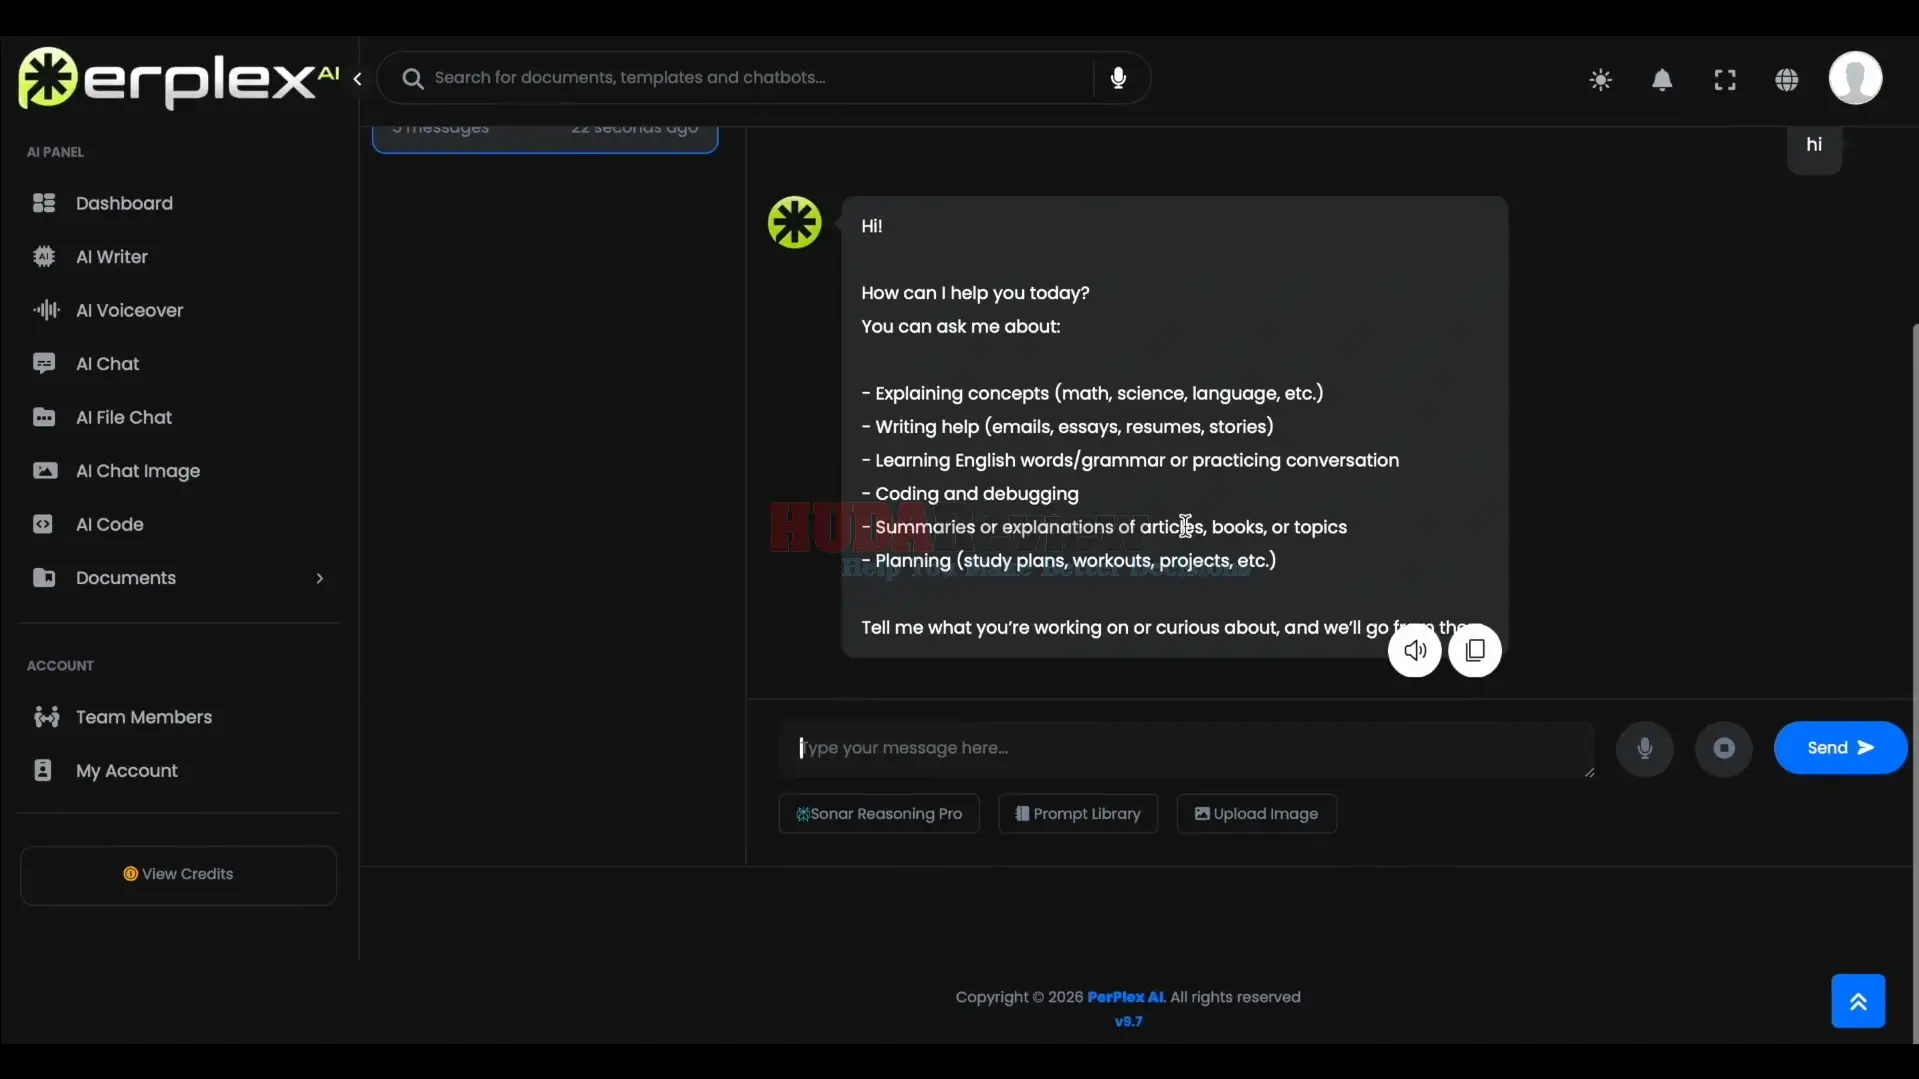Open the Sonar Reasoning Pro model selector

tap(879, 814)
